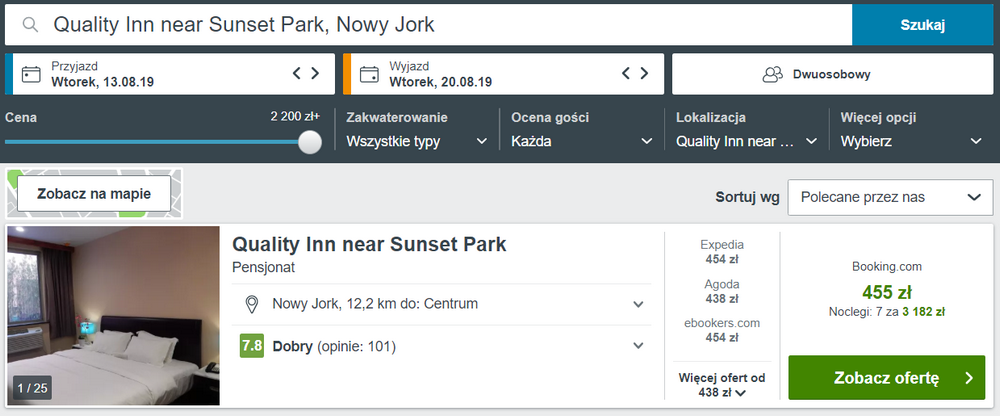The height and width of the screenshot is (416, 1000).
Task: Move check-out date to next day
Action: (644, 73)
